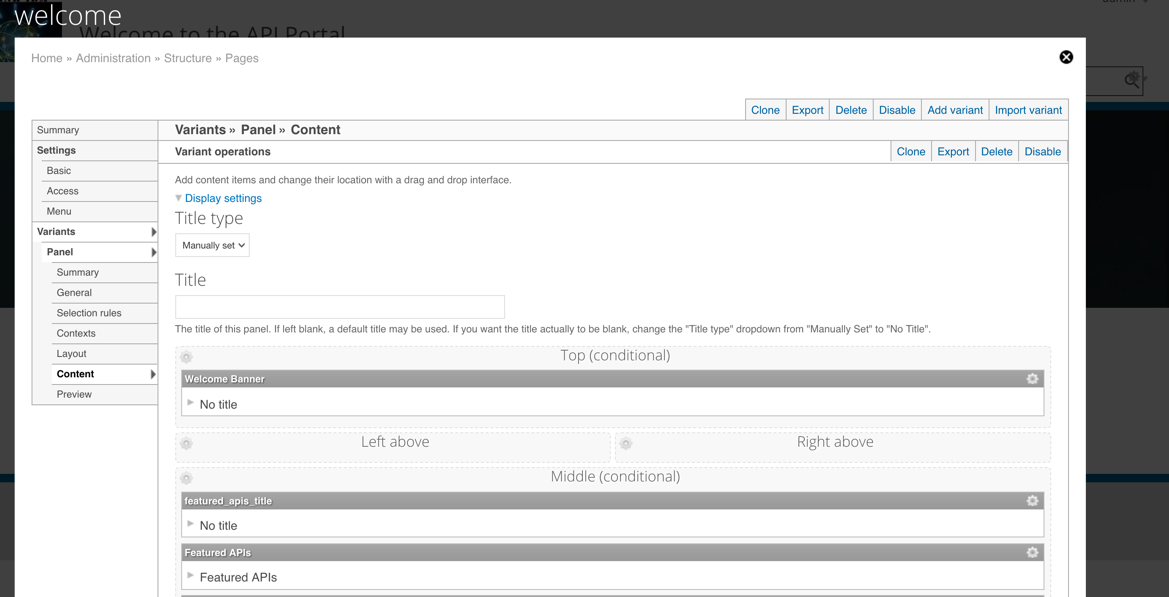Click top Export page button
Image resolution: width=1169 pixels, height=597 pixels.
coord(807,110)
